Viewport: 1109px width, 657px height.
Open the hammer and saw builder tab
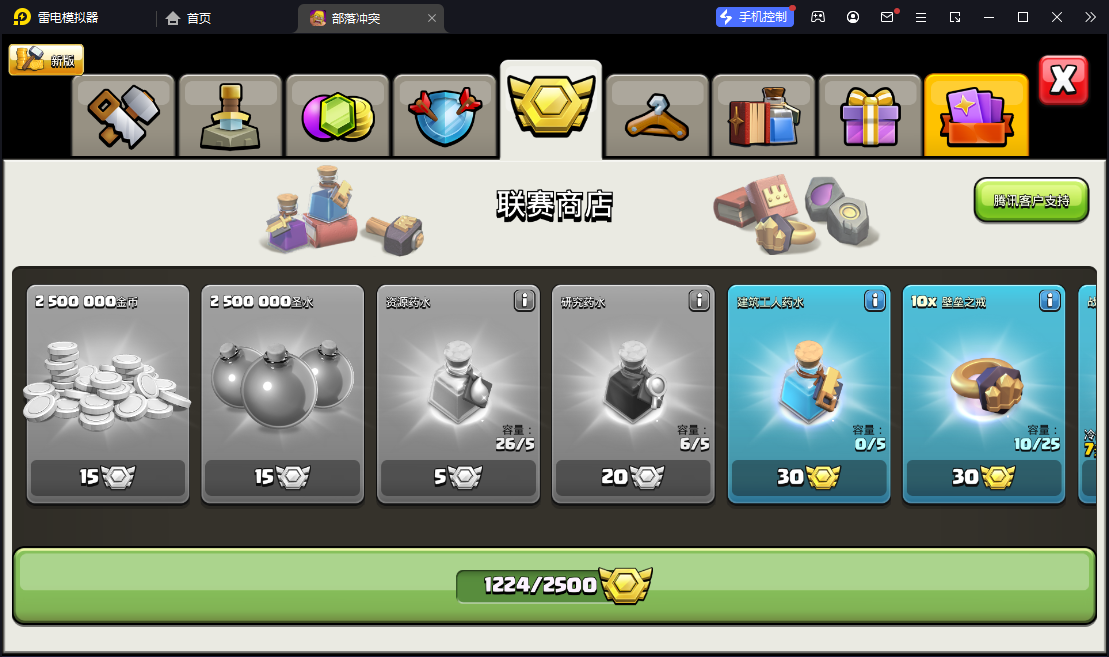click(123, 116)
